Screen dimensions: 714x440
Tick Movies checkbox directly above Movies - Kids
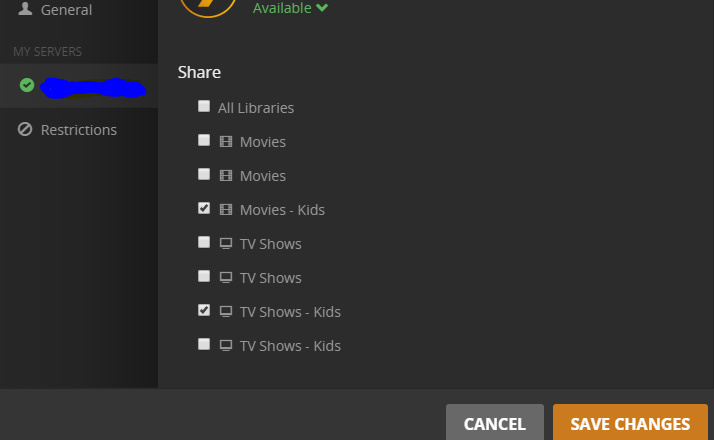click(x=204, y=174)
